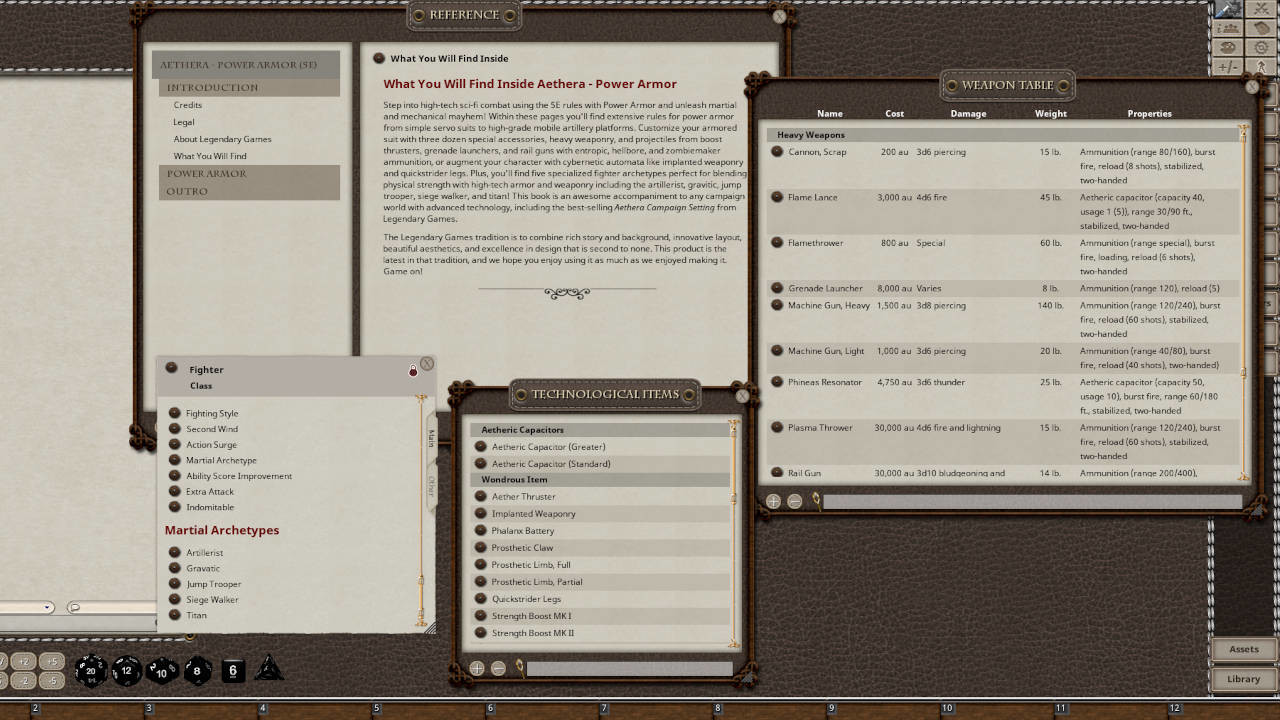Open the Assets panel
Screen dimensions: 1280x720
point(1242,648)
